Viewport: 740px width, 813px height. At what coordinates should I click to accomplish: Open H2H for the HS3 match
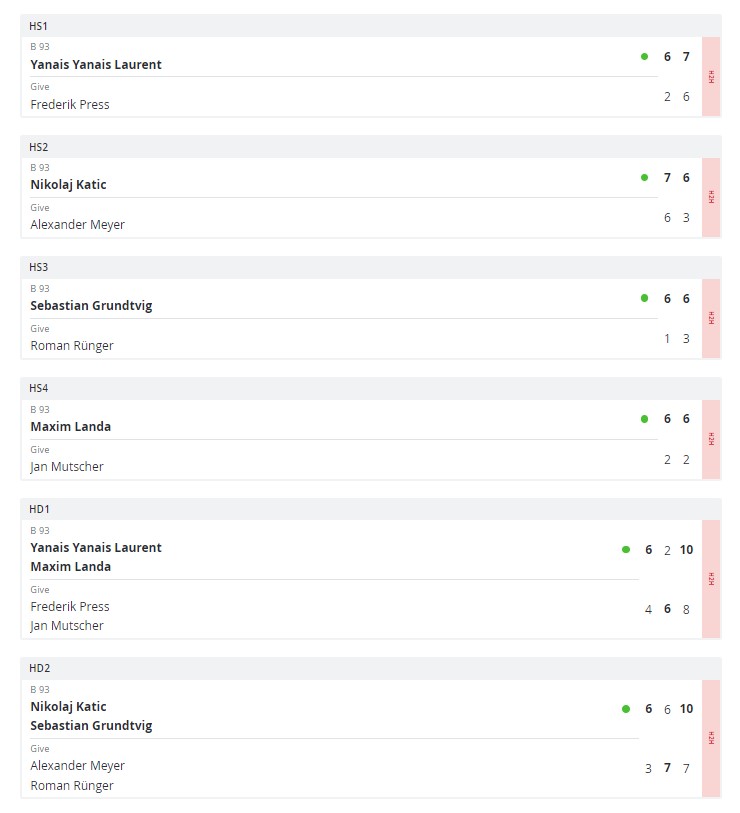[711, 318]
